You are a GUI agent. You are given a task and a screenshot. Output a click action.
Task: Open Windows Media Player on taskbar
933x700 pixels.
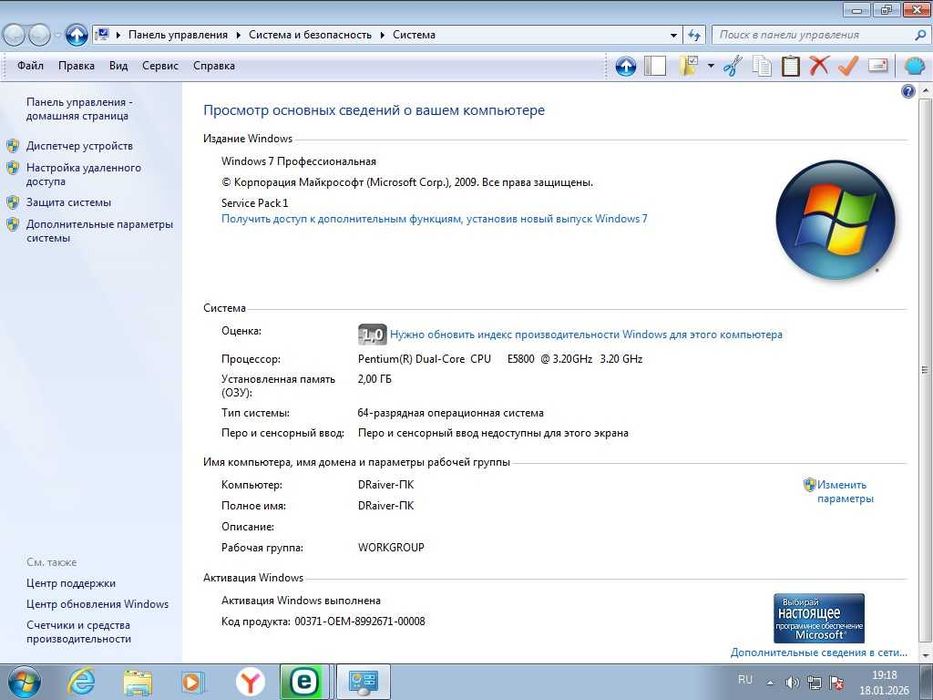193,682
